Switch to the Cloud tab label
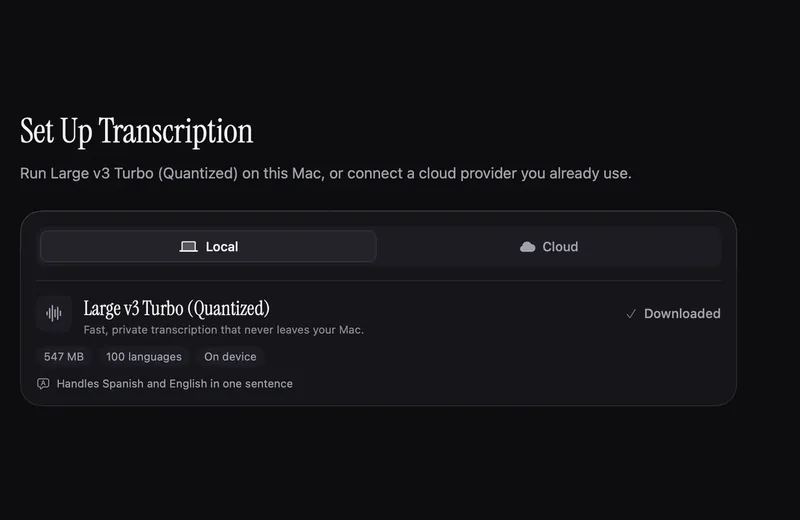 pyautogui.click(x=560, y=247)
